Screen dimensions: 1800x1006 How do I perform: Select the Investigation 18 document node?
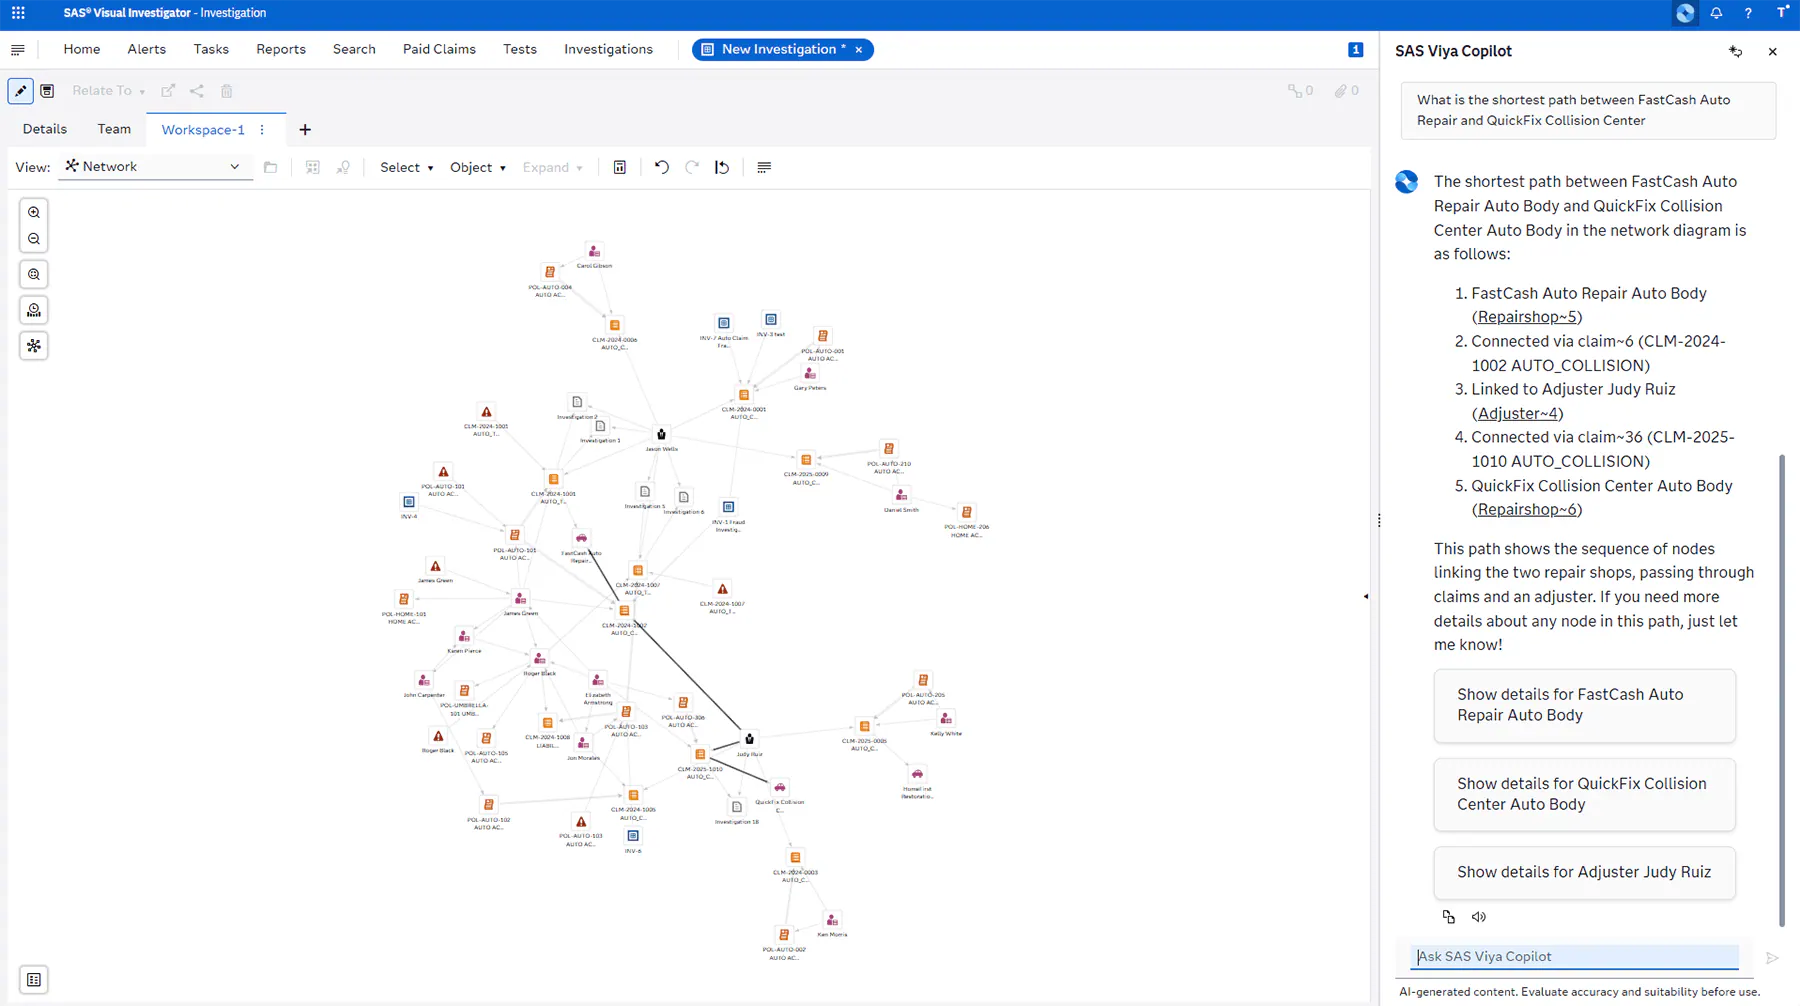(737, 807)
